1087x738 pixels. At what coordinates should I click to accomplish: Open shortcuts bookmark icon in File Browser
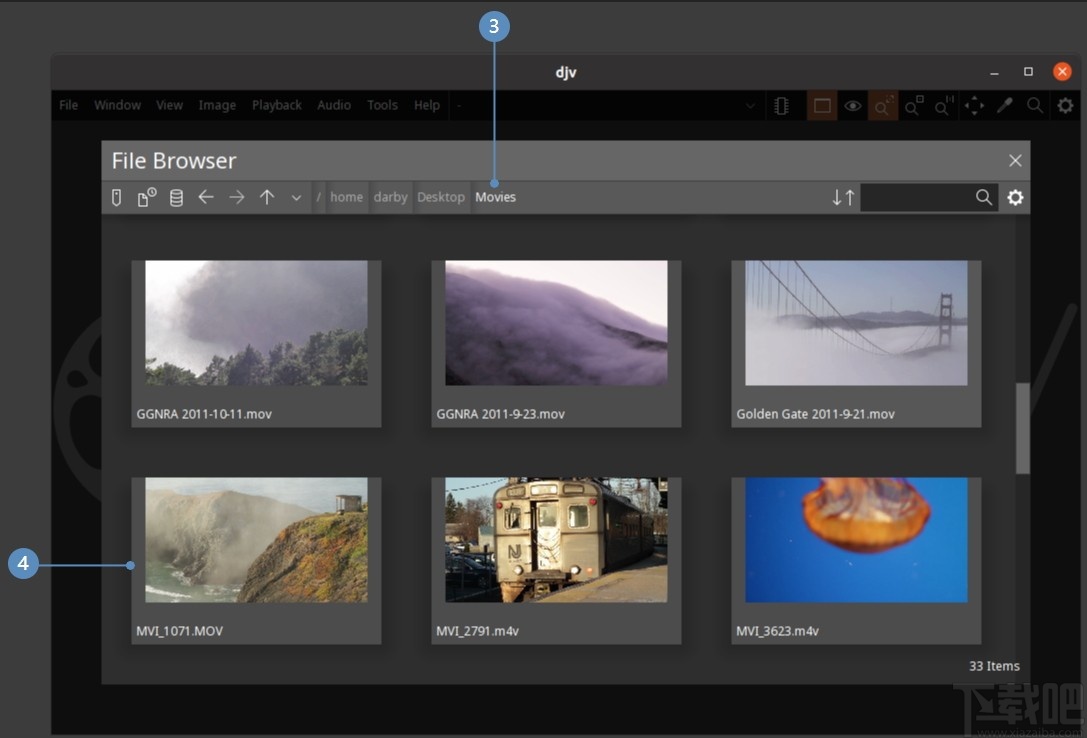pos(116,197)
